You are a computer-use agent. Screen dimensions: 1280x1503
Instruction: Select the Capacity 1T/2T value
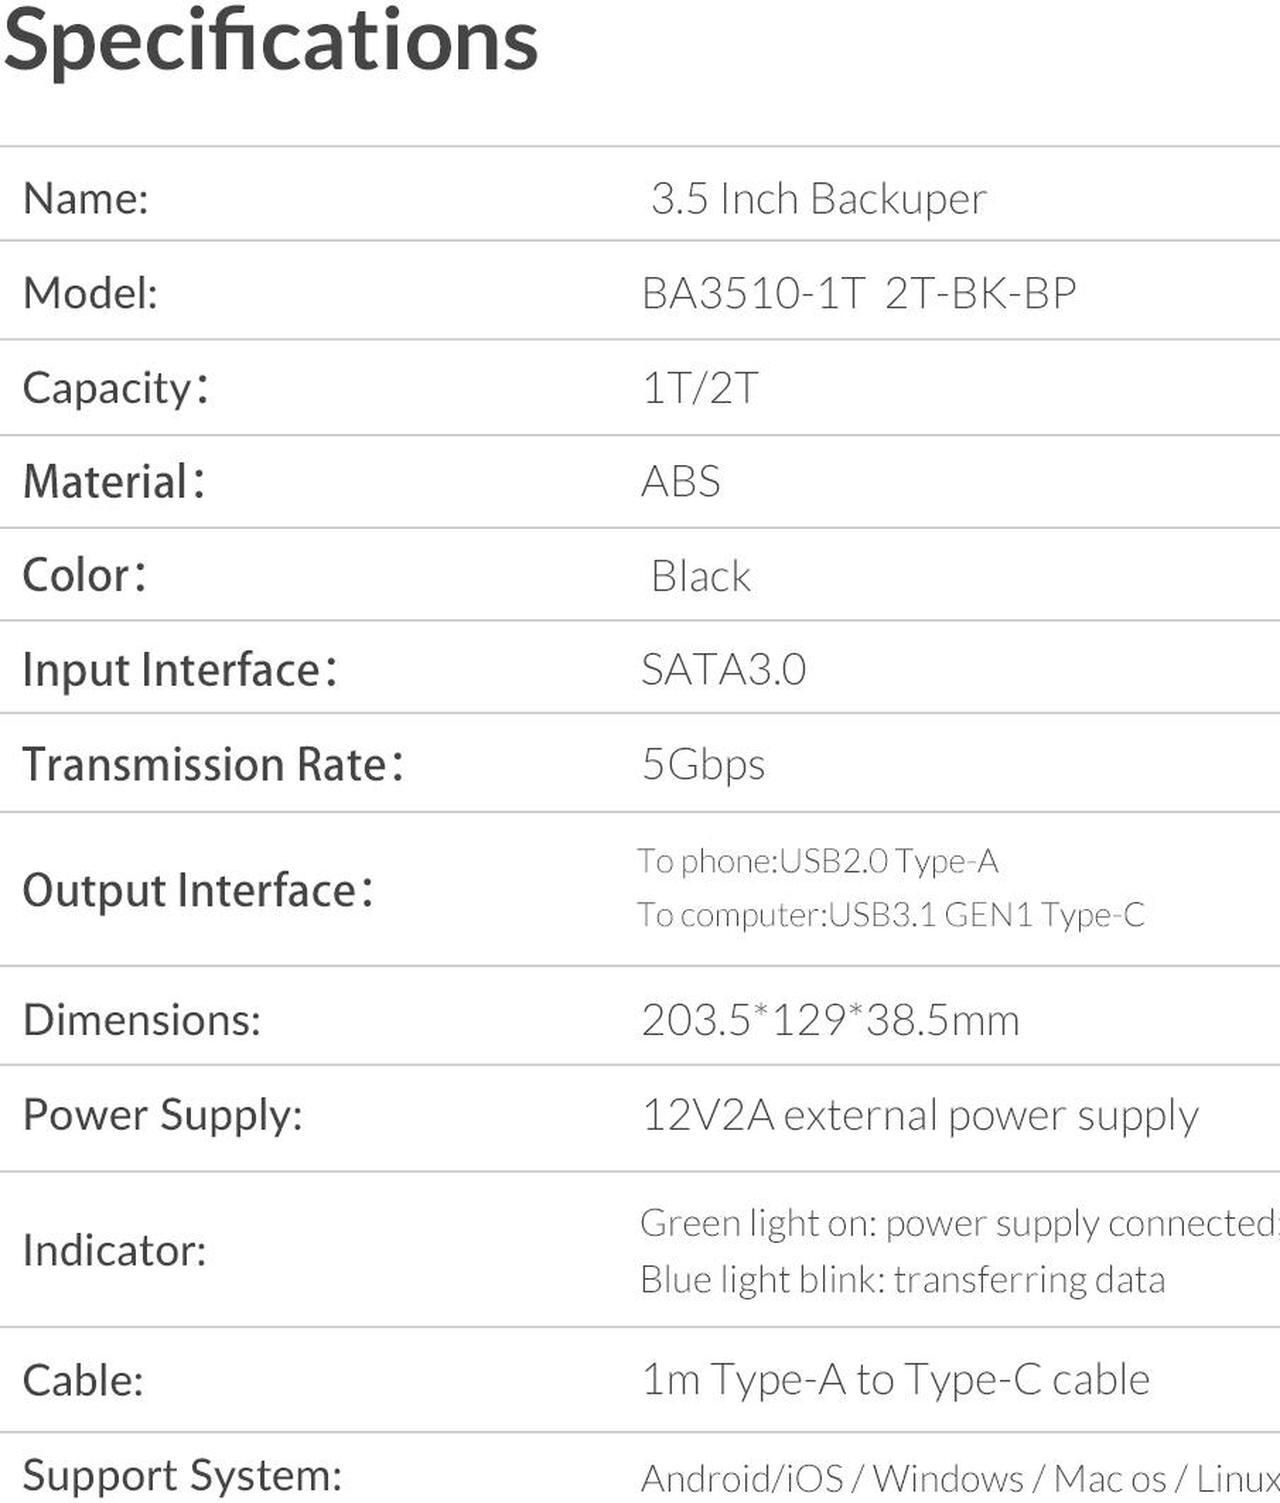(x=700, y=388)
